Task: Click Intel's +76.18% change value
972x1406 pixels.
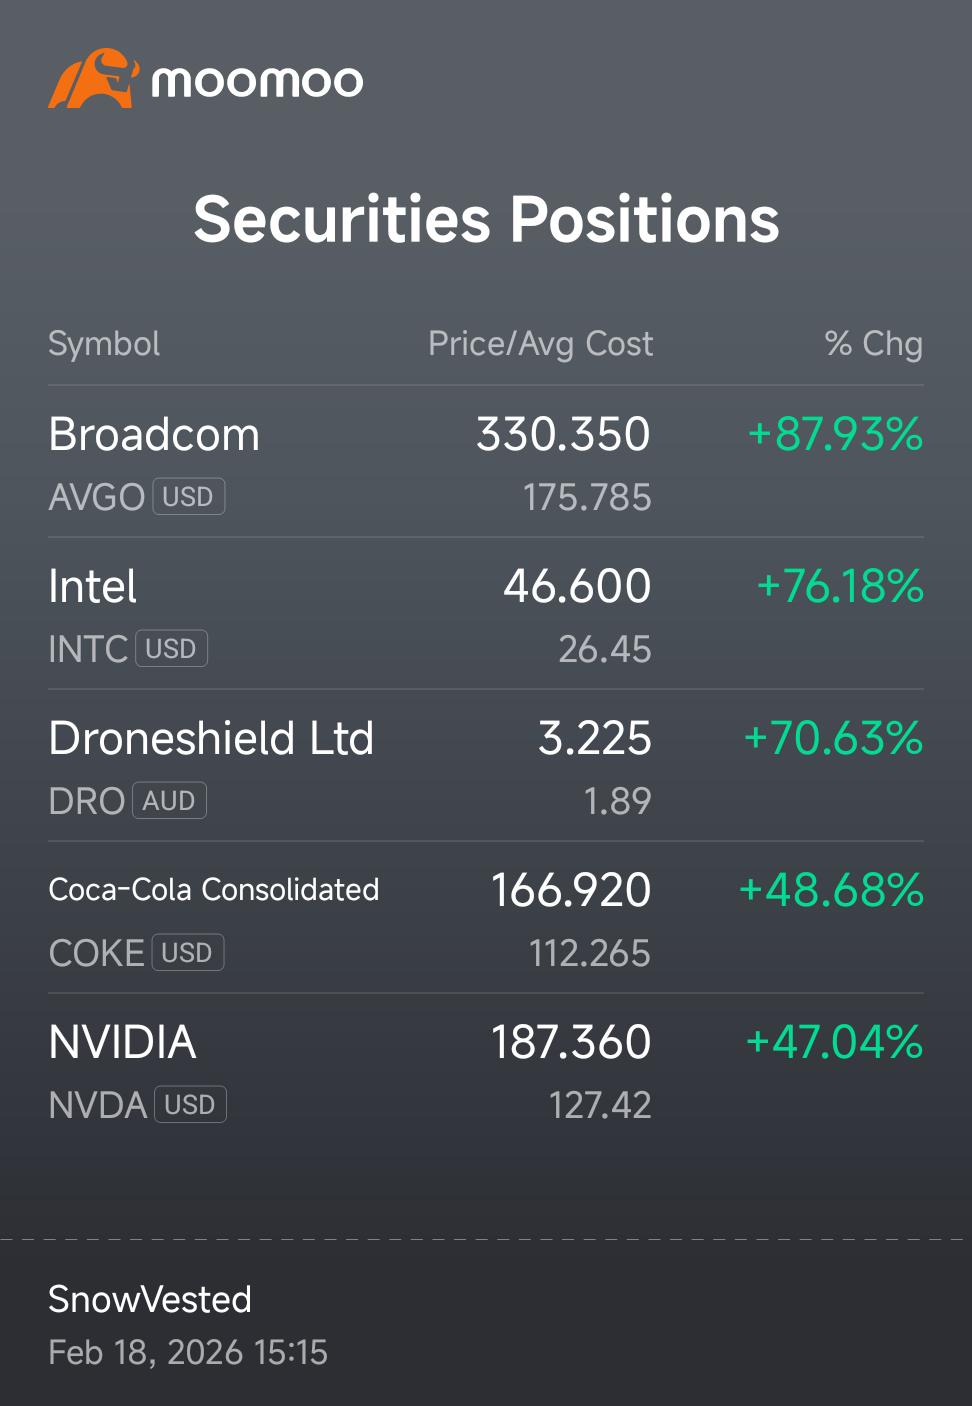Action: (840, 587)
